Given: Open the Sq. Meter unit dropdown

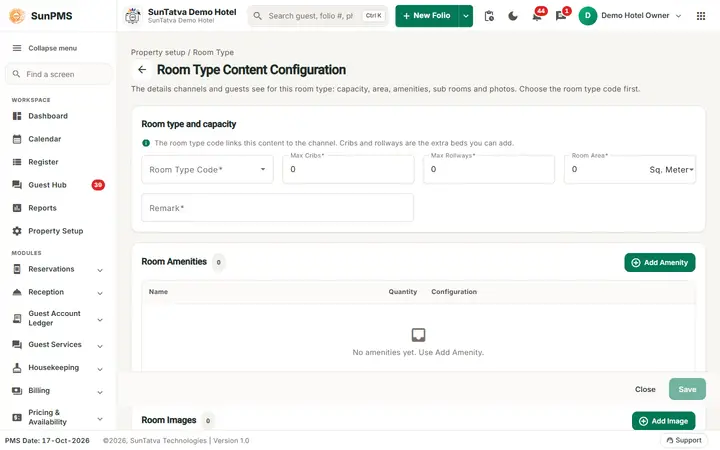Looking at the screenshot, I should pyautogui.click(x=671, y=169).
